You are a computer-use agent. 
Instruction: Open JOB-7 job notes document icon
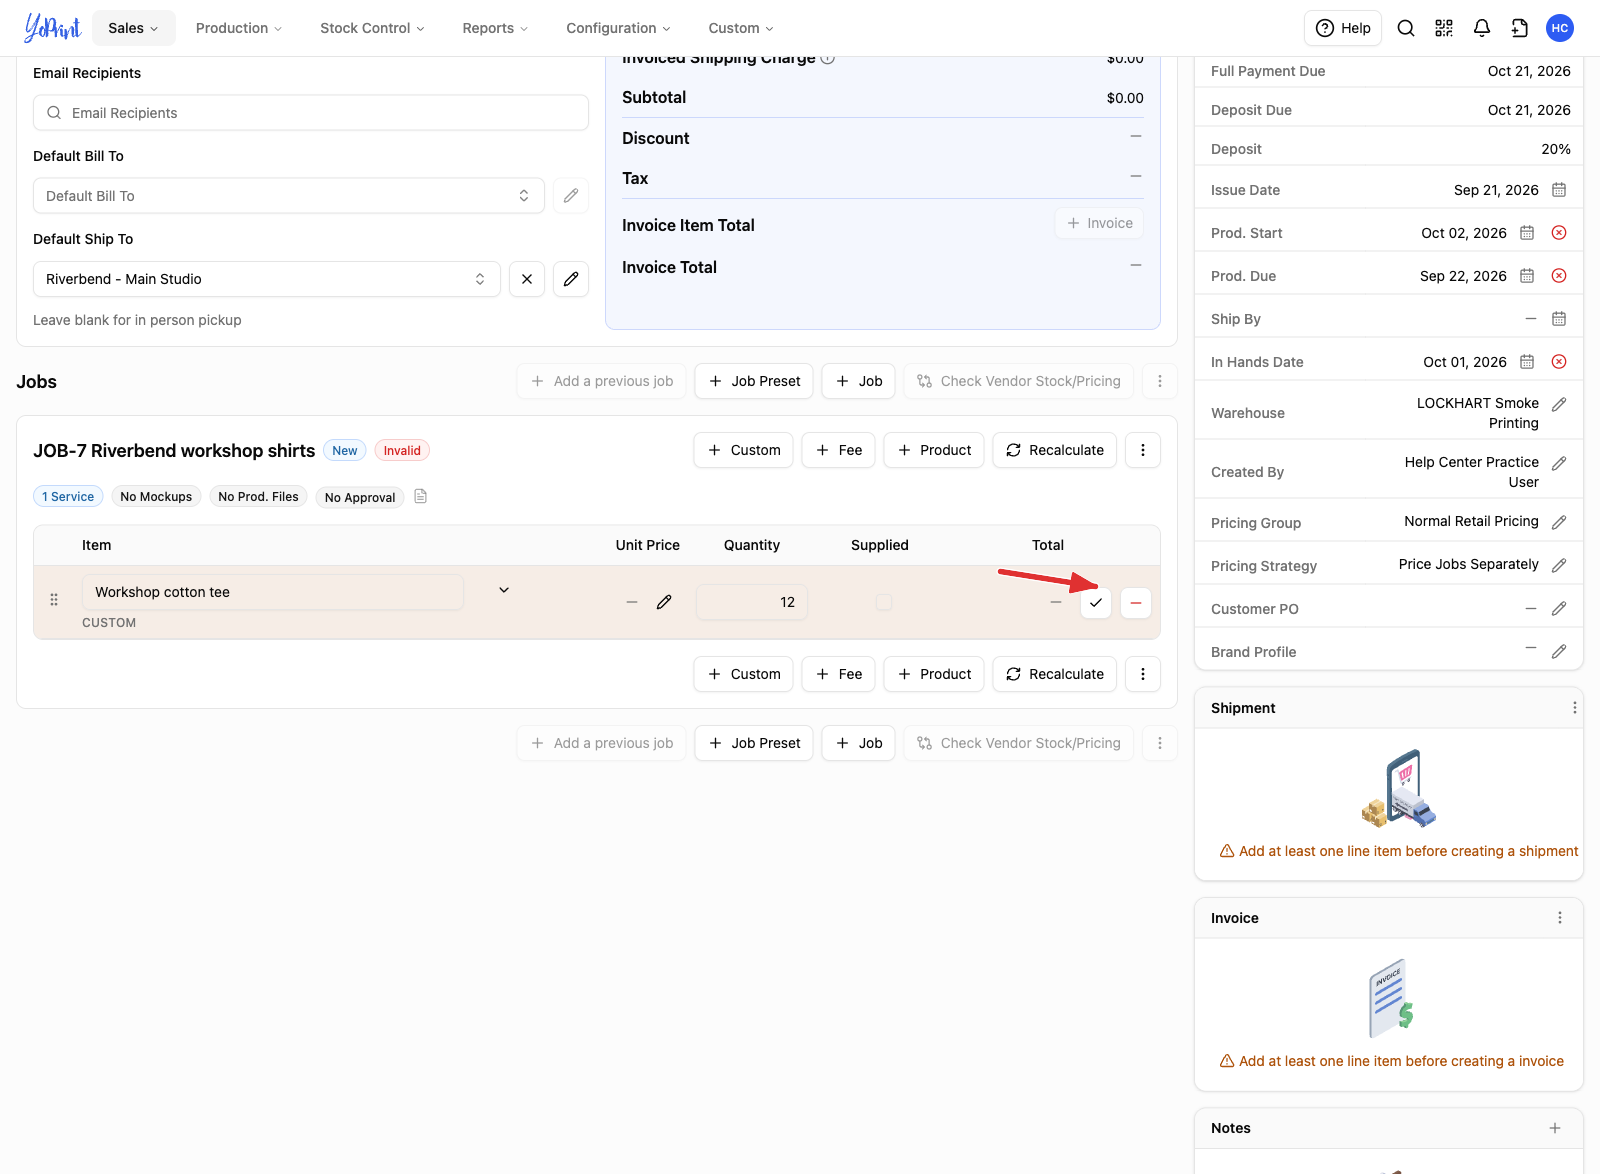point(421,496)
